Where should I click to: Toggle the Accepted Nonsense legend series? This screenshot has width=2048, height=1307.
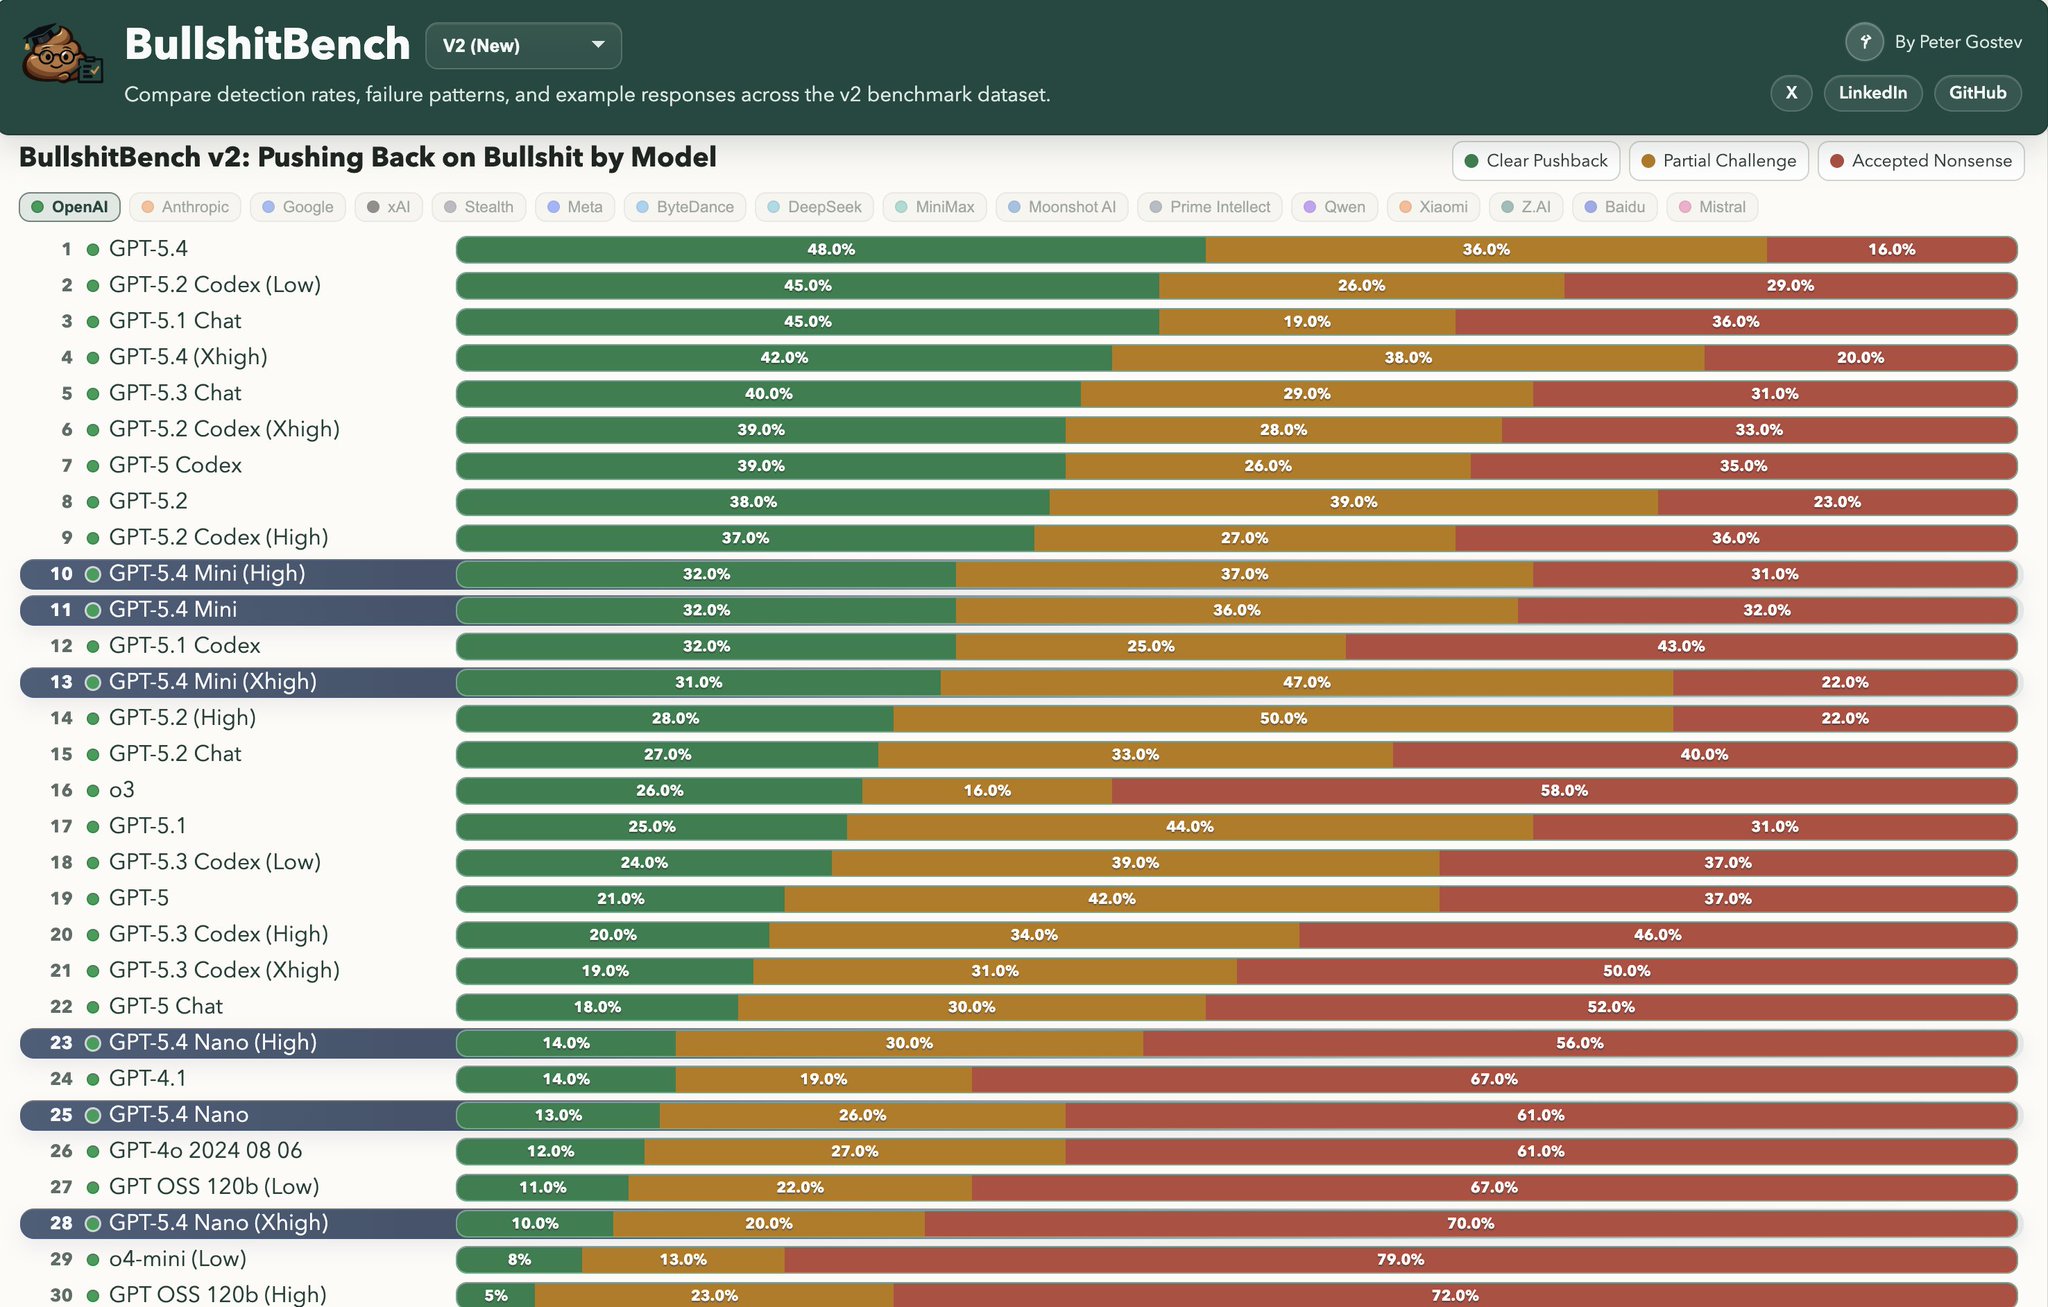tap(1921, 161)
